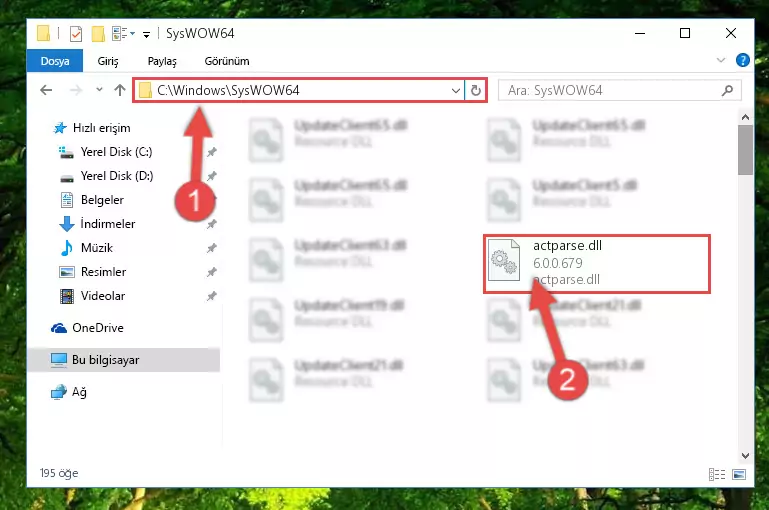Open the recent locations dropdown arrow

pos(100,90)
